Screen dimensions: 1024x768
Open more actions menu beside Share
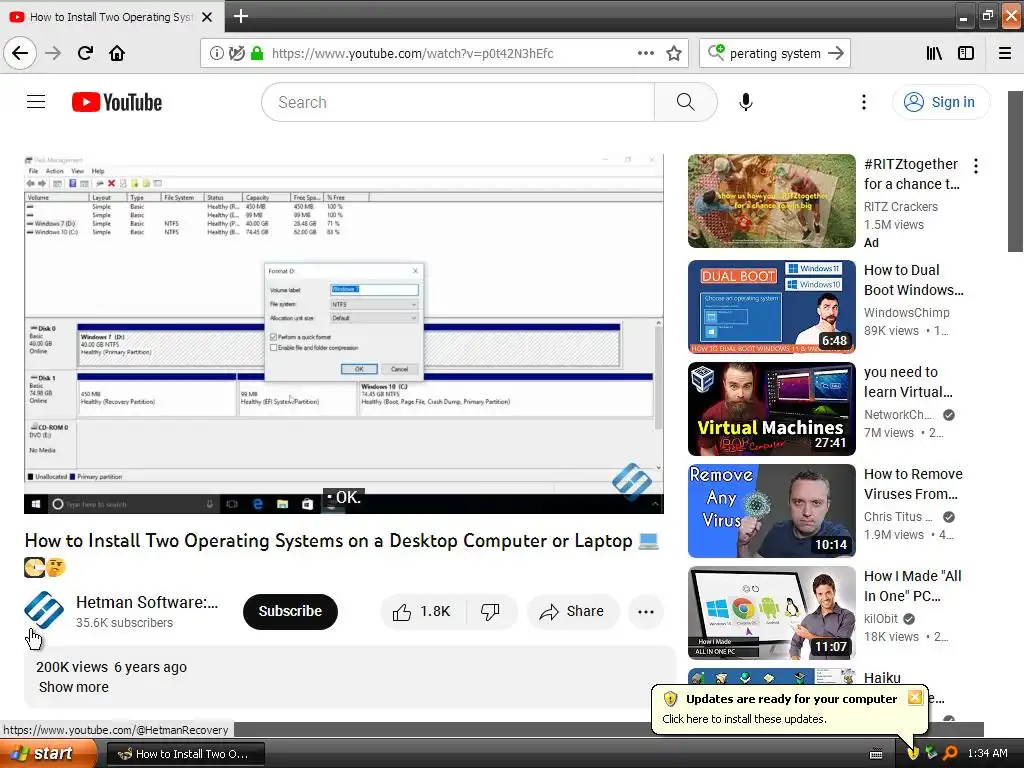pyautogui.click(x=645, y=611)
